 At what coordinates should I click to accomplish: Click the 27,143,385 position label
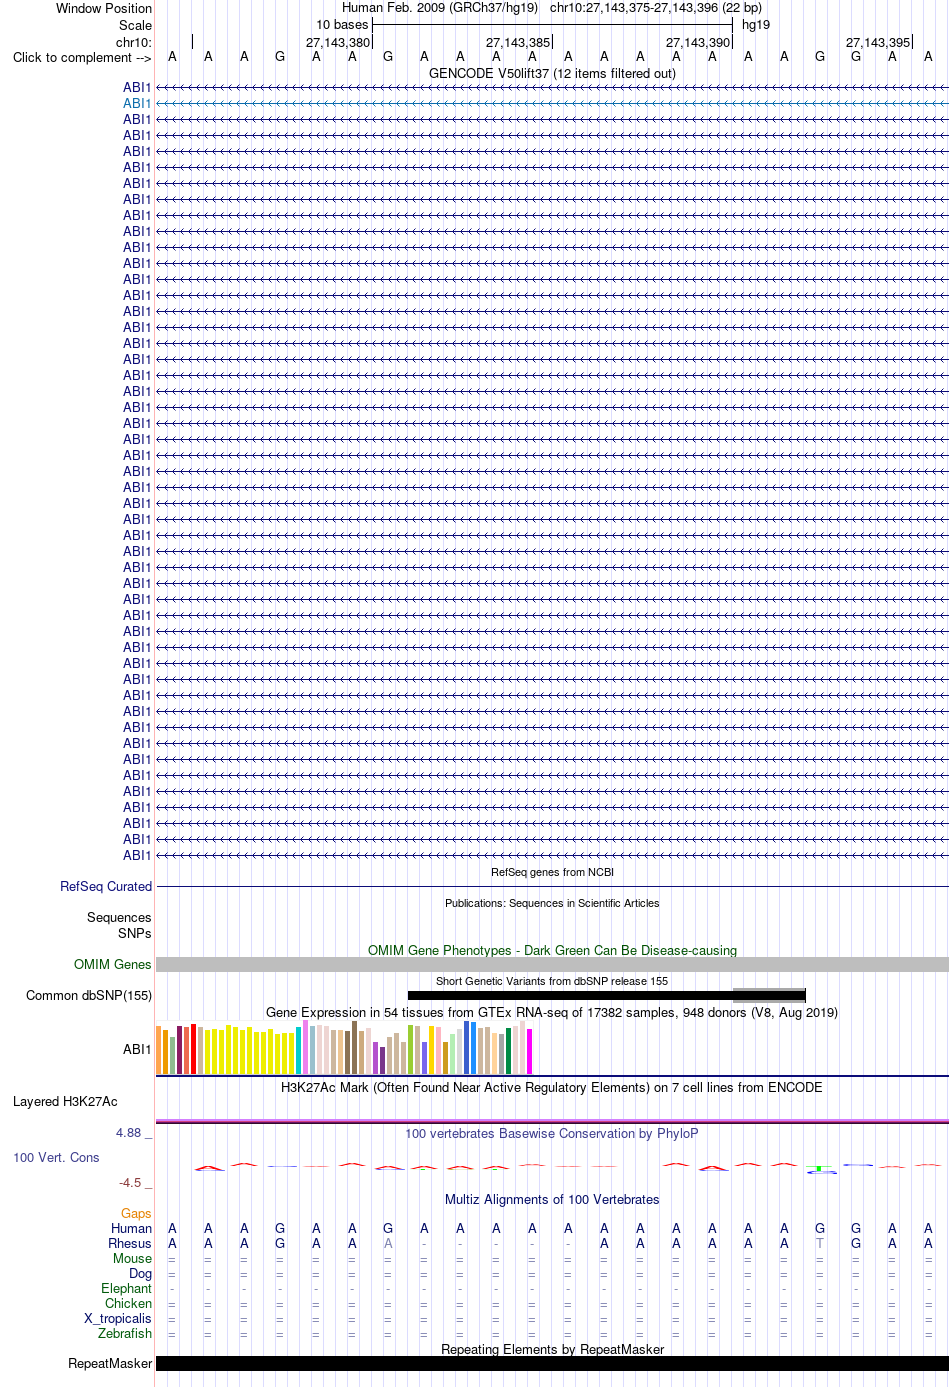tap(518, 42)
